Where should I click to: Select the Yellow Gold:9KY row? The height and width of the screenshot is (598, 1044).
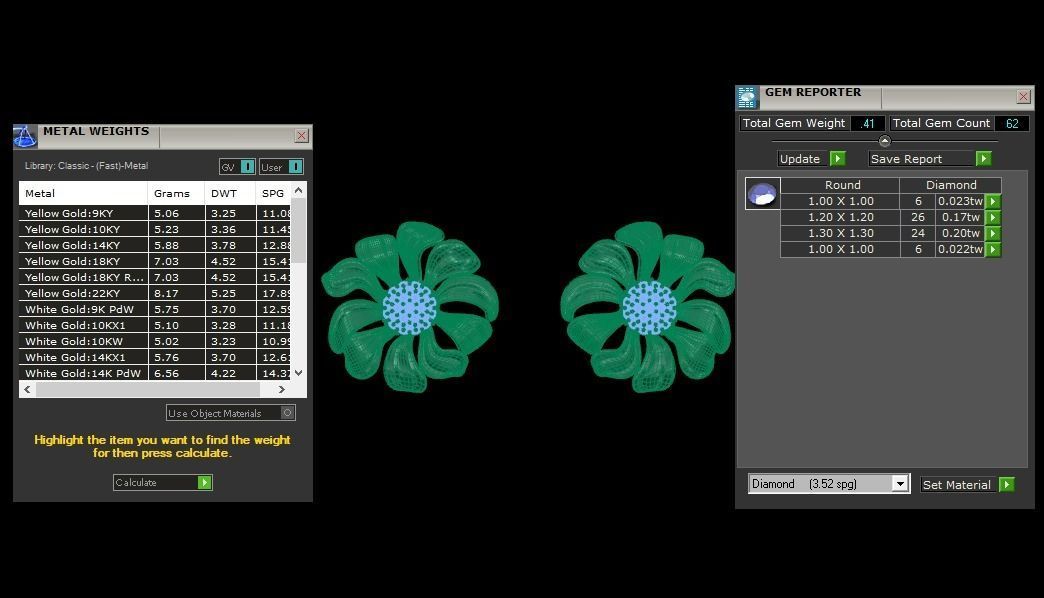coord(155,213)
